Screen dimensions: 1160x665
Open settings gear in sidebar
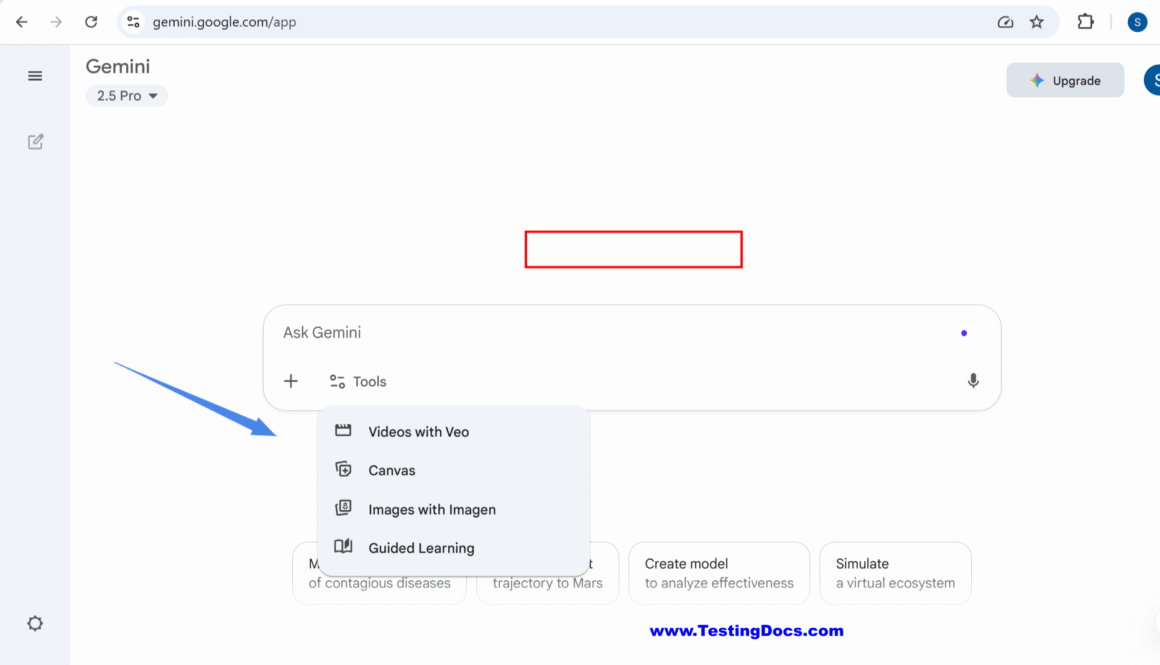(35, 623)
